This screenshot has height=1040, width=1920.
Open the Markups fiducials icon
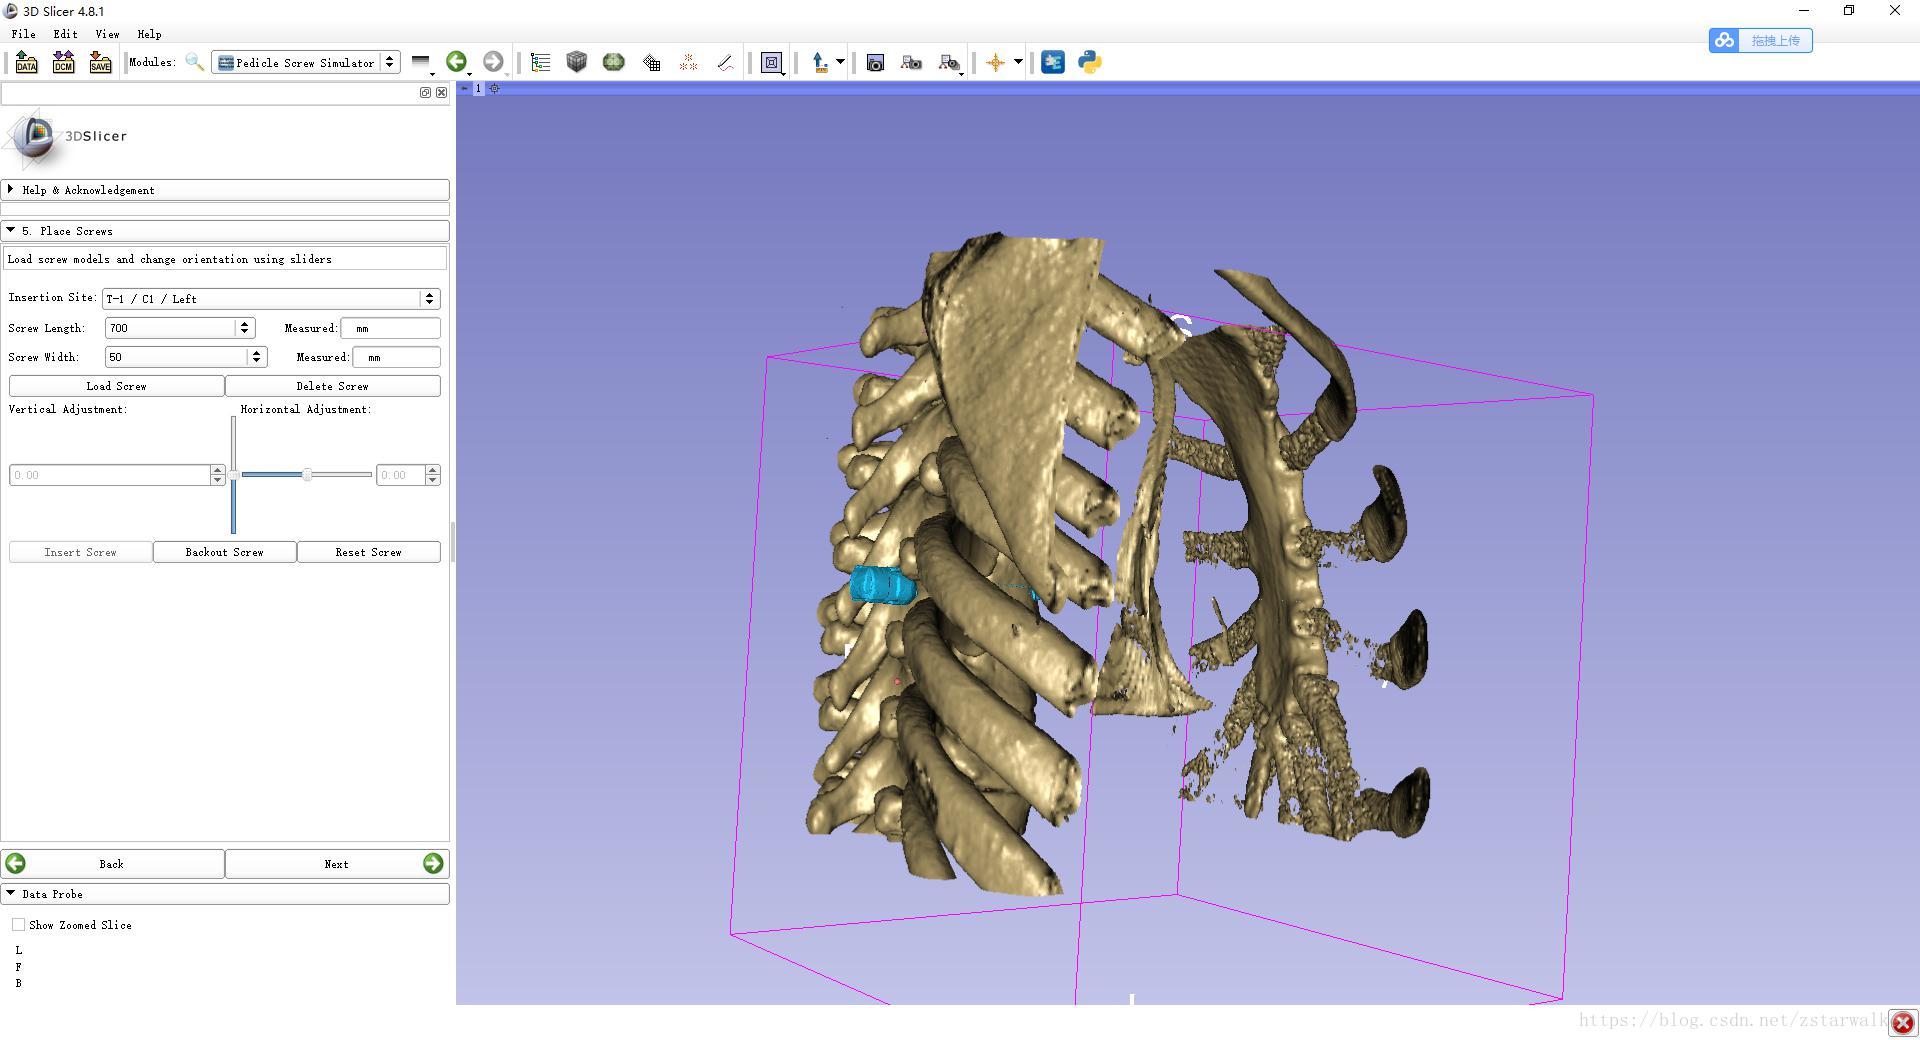688,62
